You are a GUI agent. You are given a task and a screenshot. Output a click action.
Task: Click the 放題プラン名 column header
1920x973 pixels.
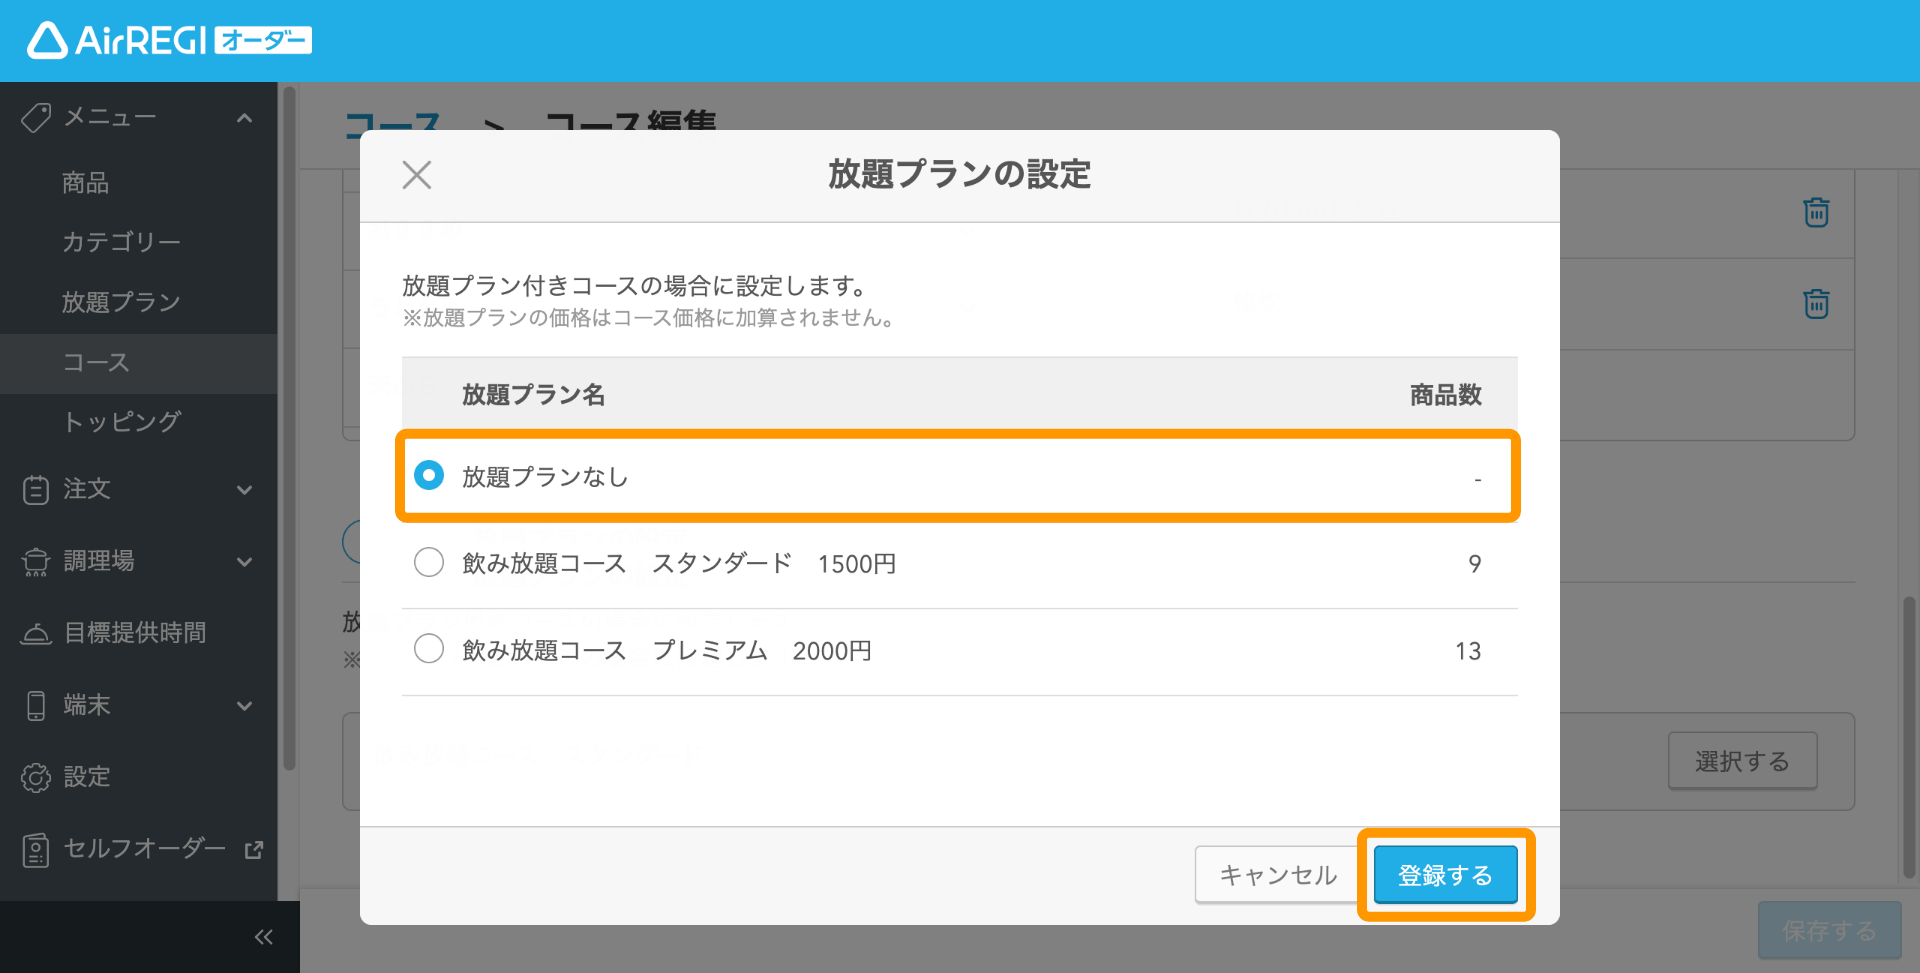[533, 395]
